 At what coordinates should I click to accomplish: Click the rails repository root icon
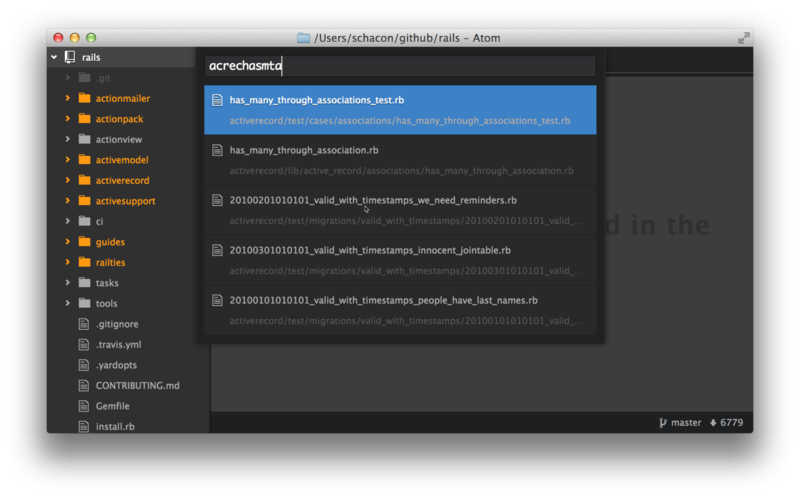coord(70,58)
